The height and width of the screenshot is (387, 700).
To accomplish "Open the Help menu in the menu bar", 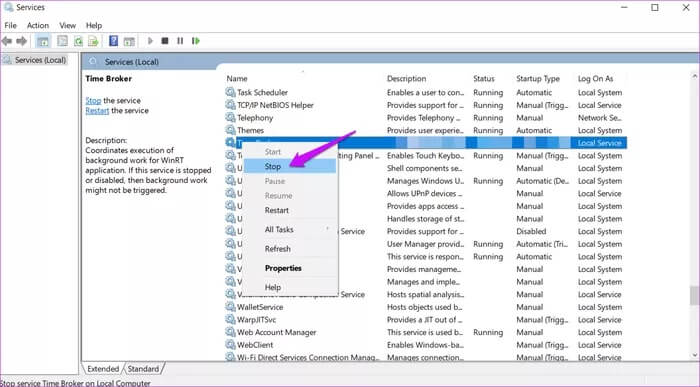I will point(94,25).
